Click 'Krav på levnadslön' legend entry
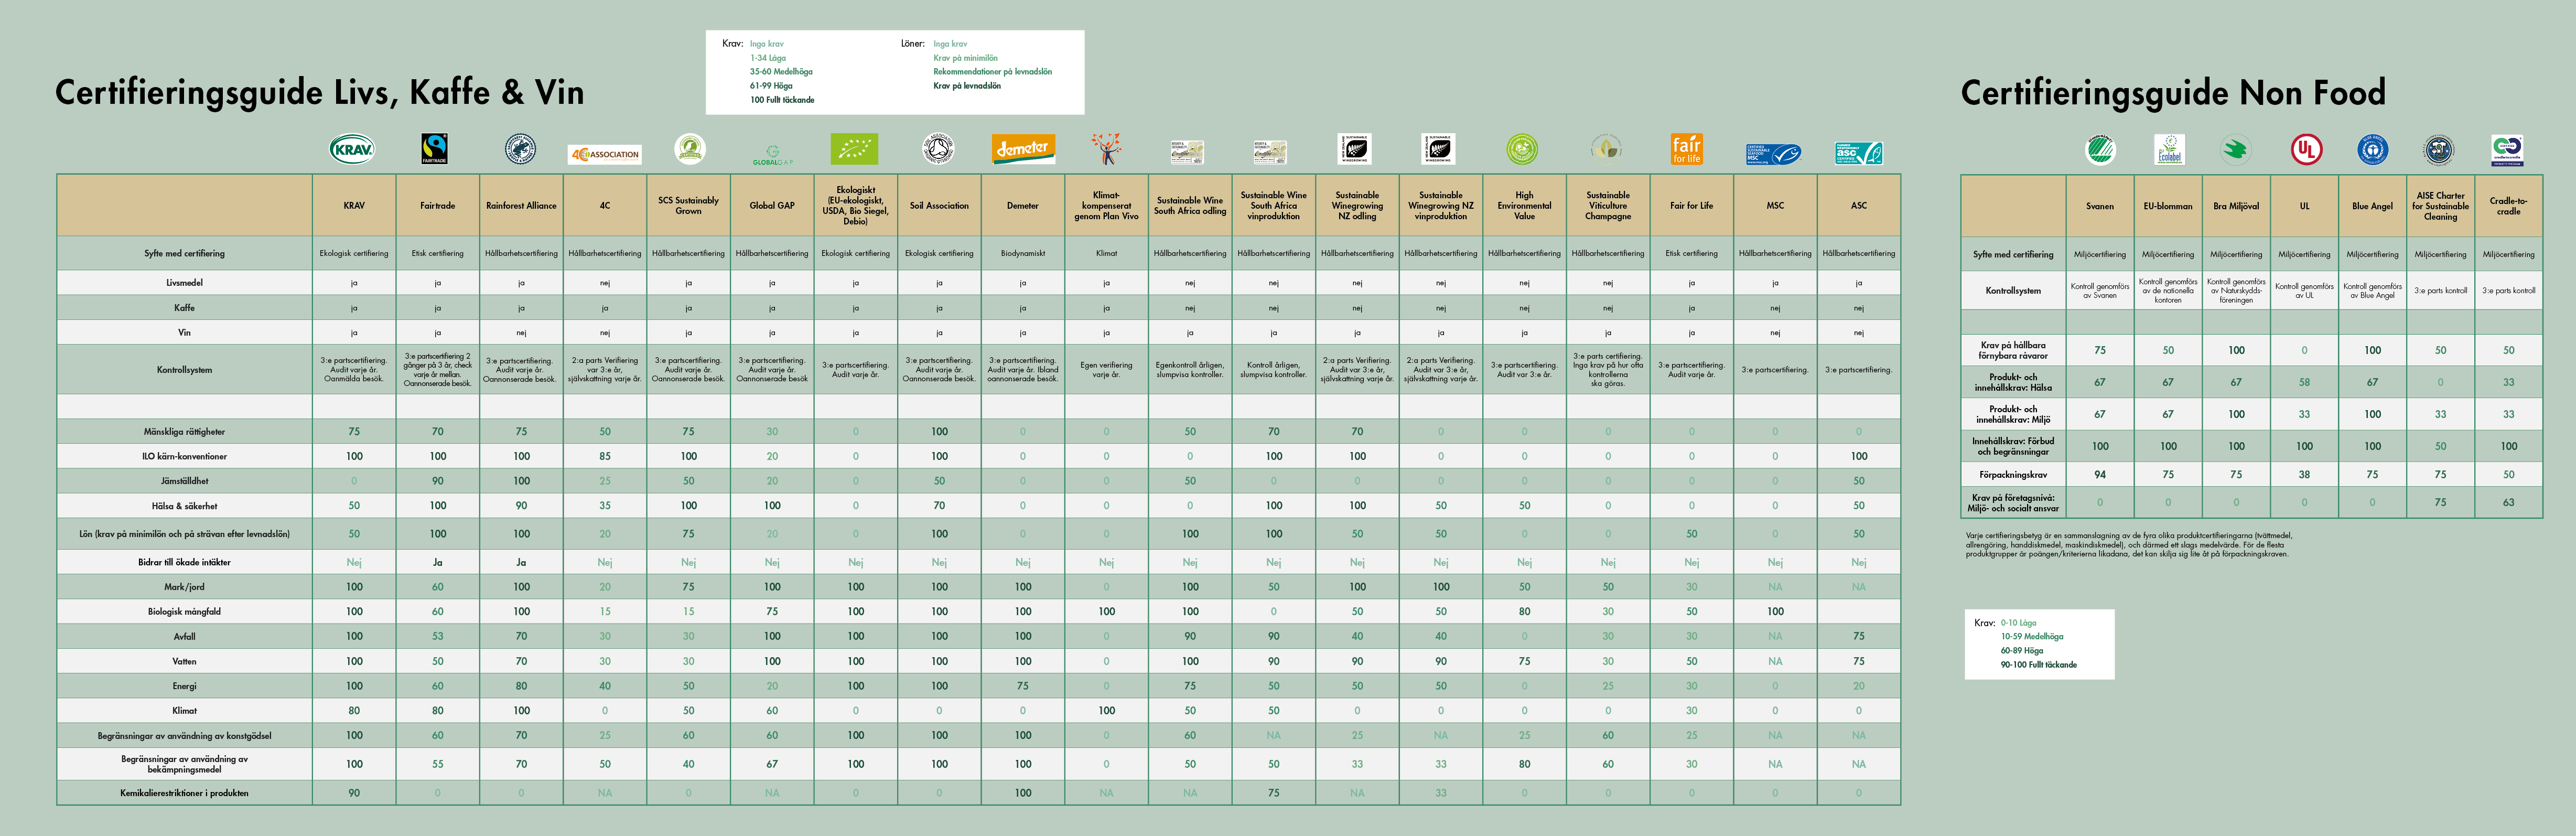The height and width of the screenshot is (836, 2576). (966, 86)
